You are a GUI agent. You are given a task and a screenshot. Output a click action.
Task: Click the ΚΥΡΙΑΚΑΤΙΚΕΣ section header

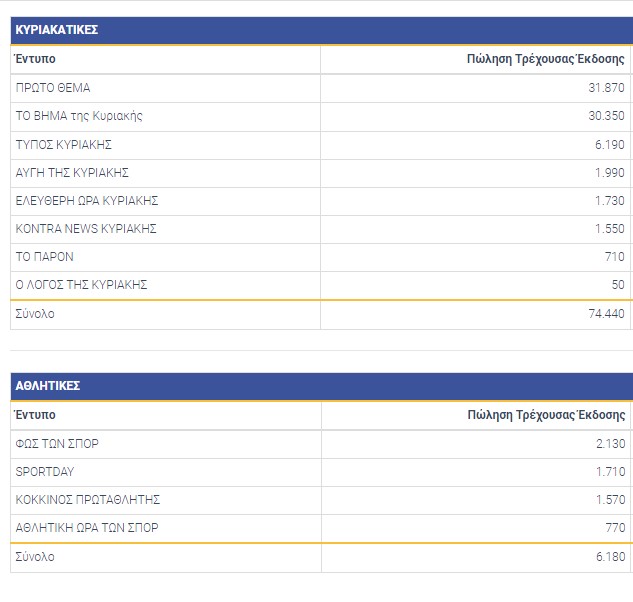click(57, 30)
